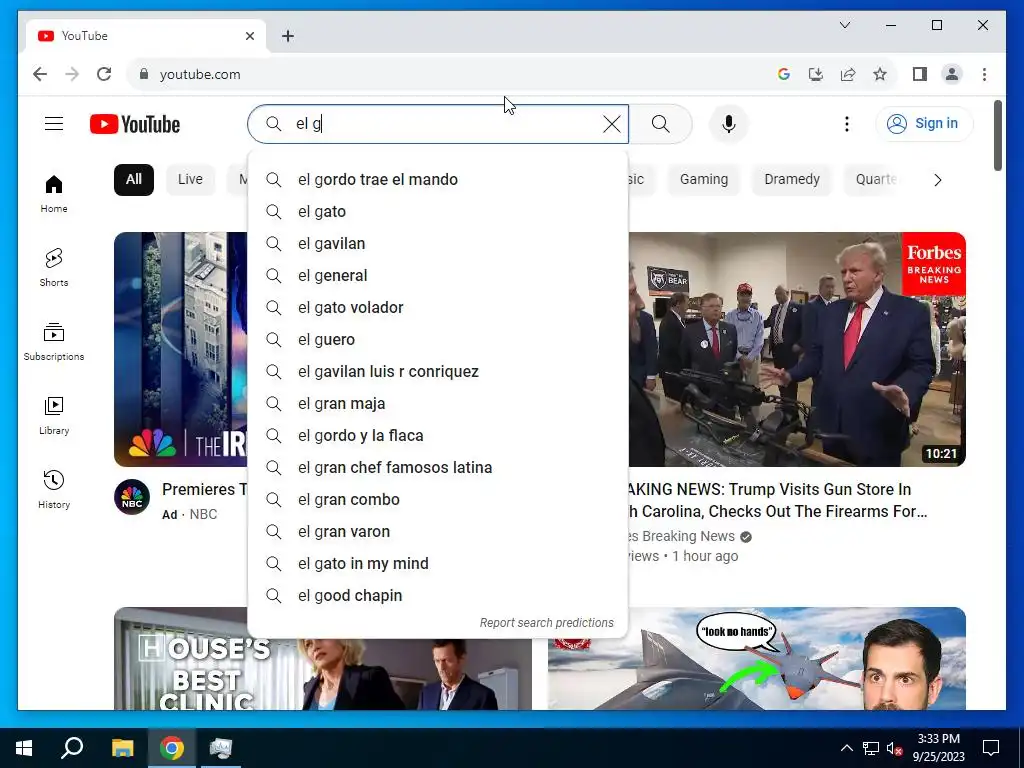Choose suggestion "el guero"
Screen dimensions: 1024x768
coord(438,340)
